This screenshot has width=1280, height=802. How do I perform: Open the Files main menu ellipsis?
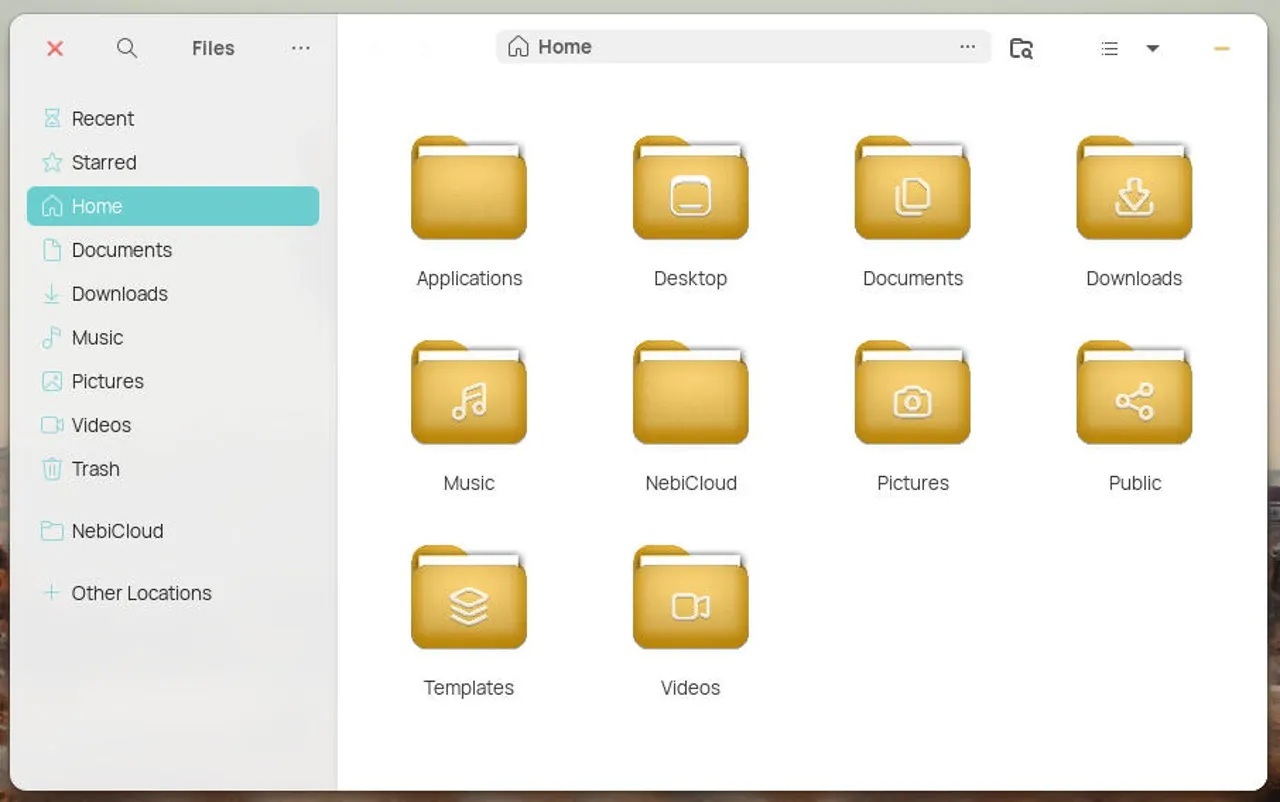click(301, 48)
